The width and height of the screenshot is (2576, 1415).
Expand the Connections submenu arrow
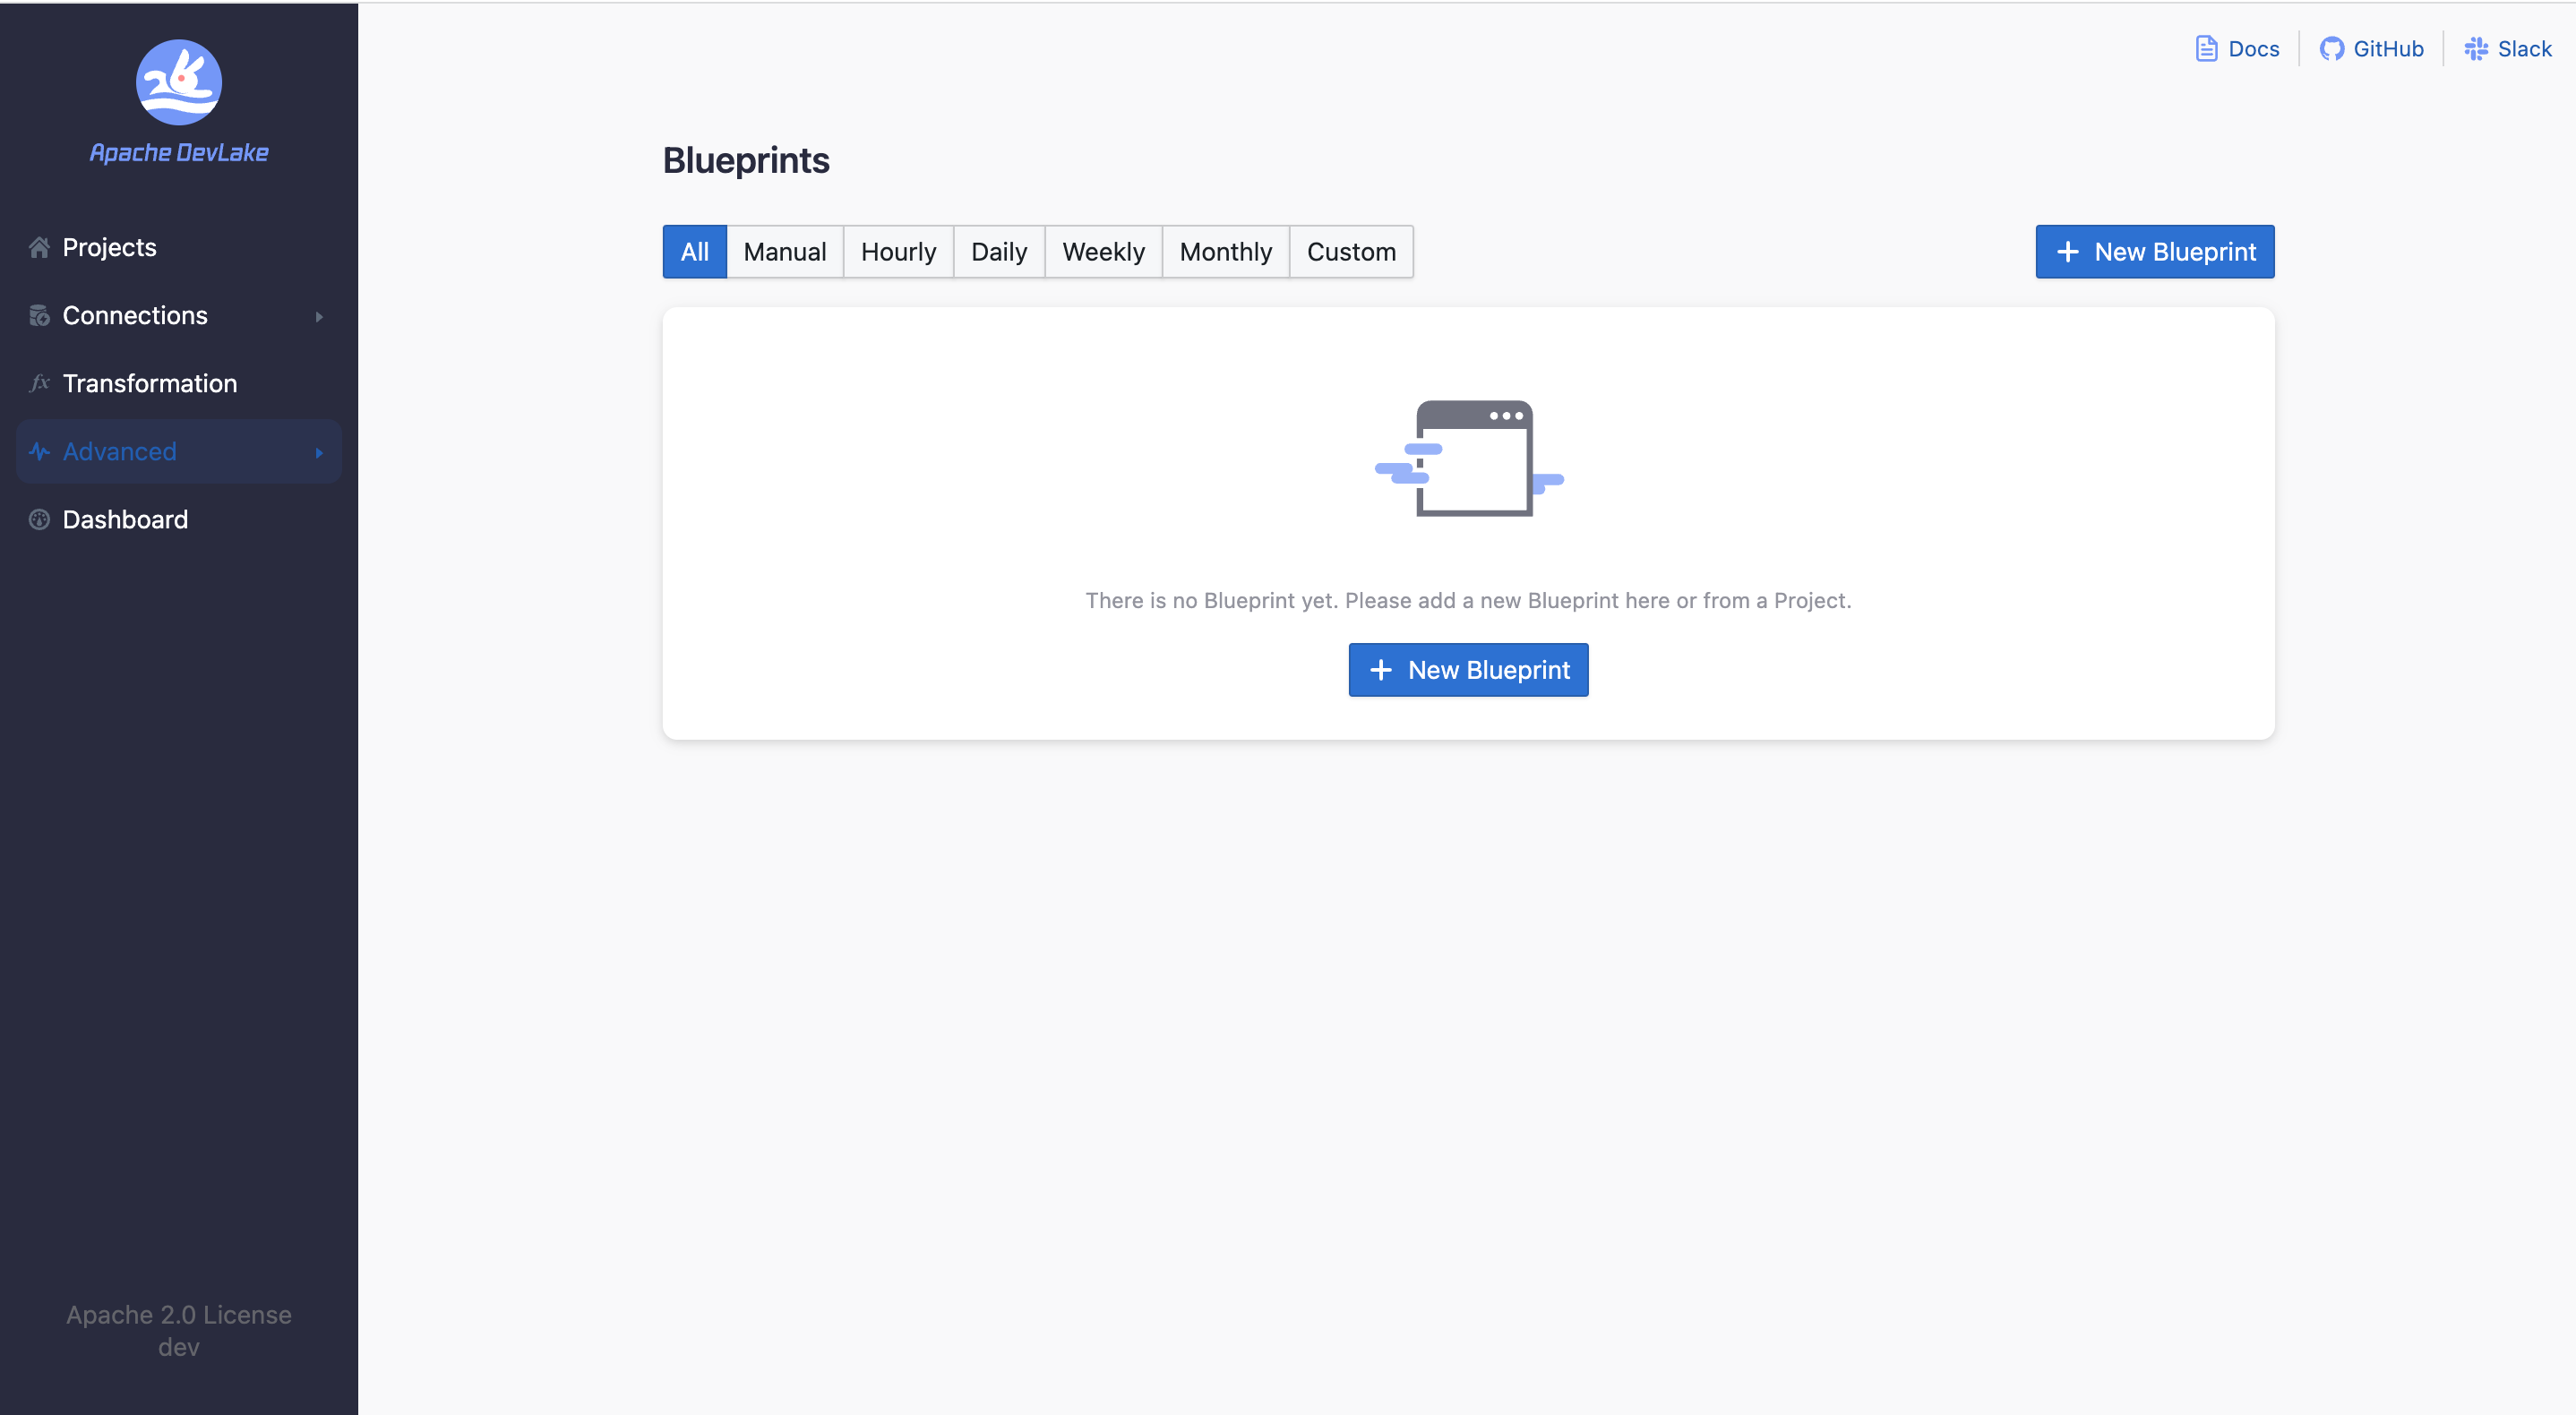[x=319, y=316]
